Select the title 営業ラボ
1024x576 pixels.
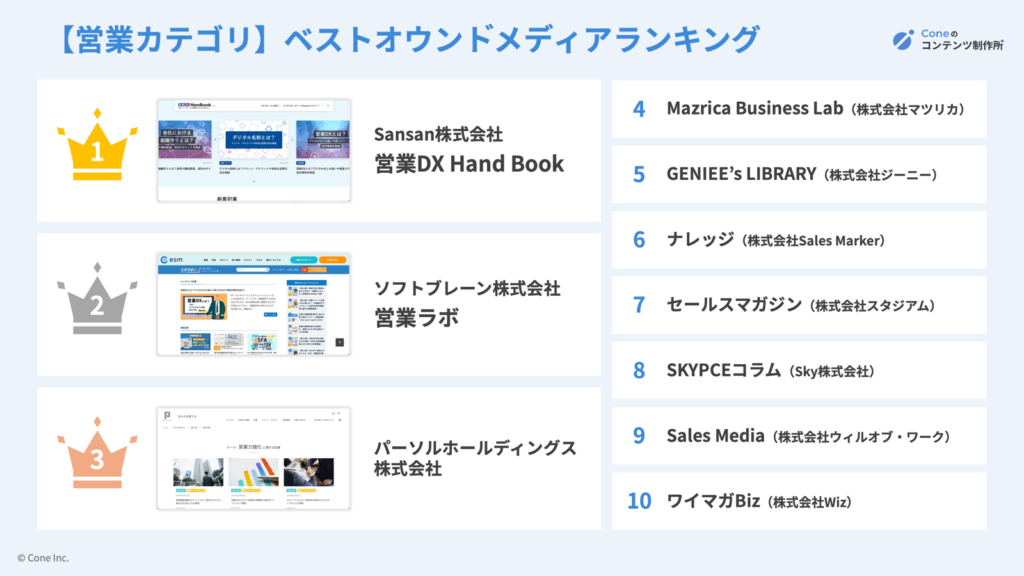coord(416,317)
